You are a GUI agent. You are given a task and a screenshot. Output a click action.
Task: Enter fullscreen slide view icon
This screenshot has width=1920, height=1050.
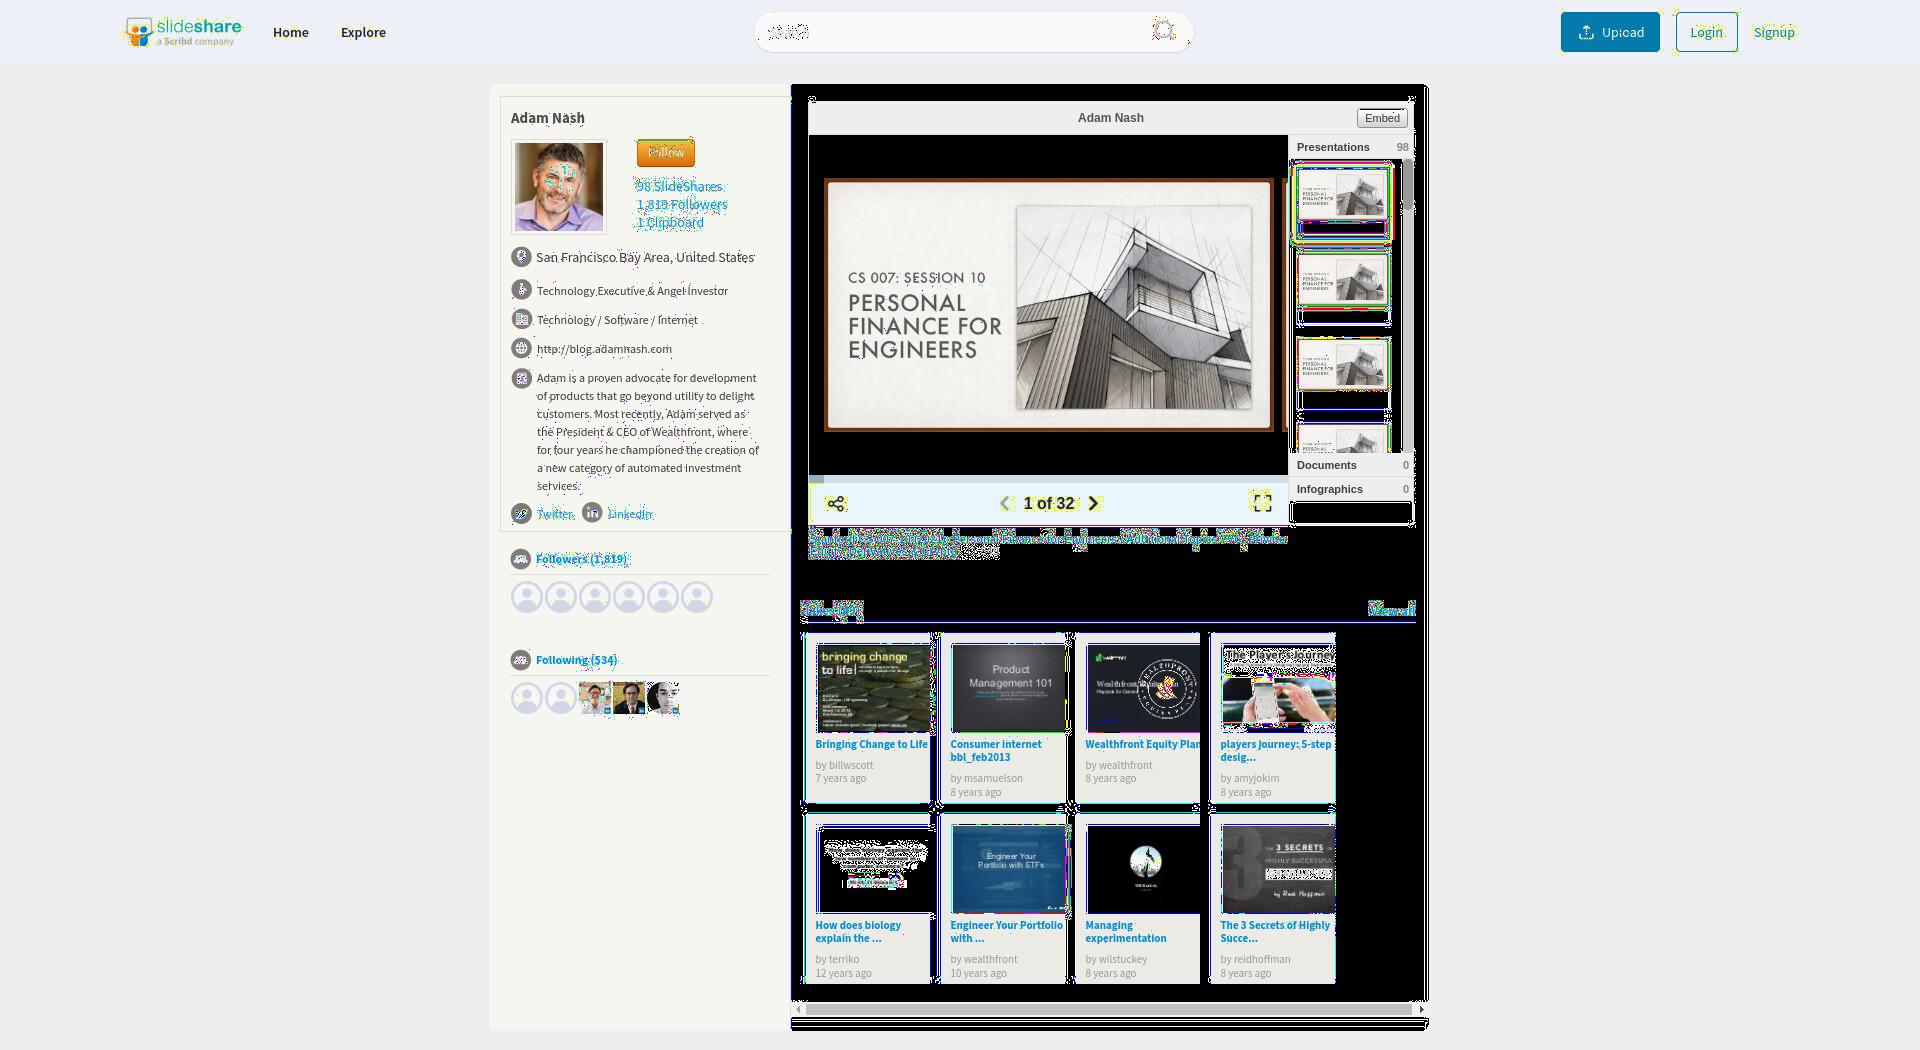[1262, 503]
